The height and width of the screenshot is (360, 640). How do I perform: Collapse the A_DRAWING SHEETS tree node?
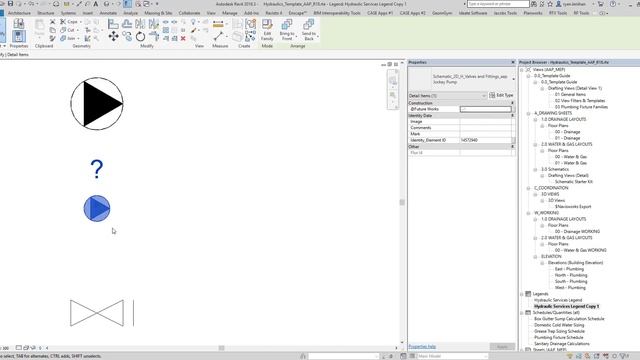pos(528,113)
